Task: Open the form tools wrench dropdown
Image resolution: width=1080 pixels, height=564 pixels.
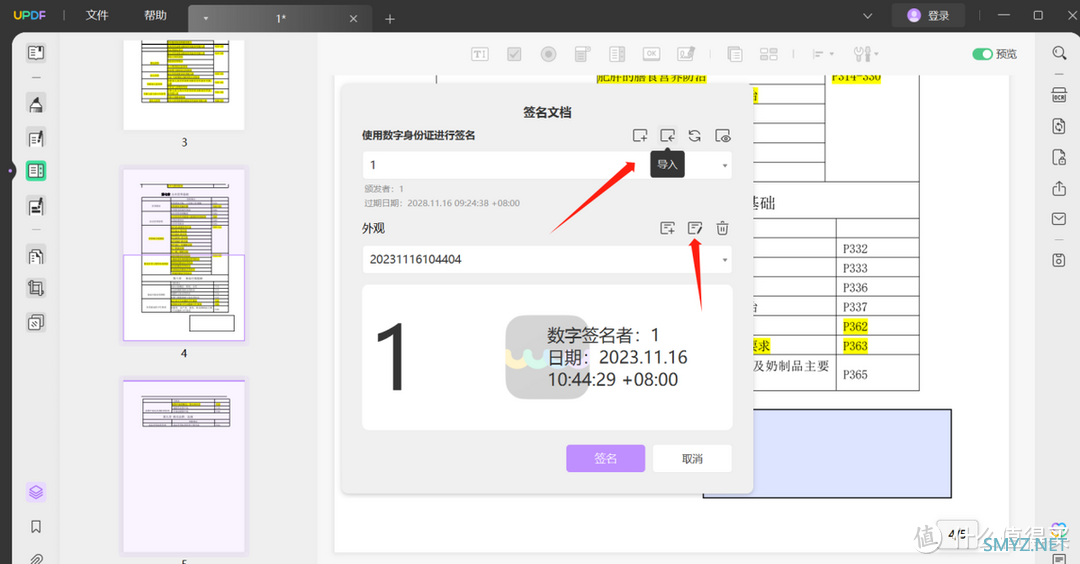Action: point(865,54)
